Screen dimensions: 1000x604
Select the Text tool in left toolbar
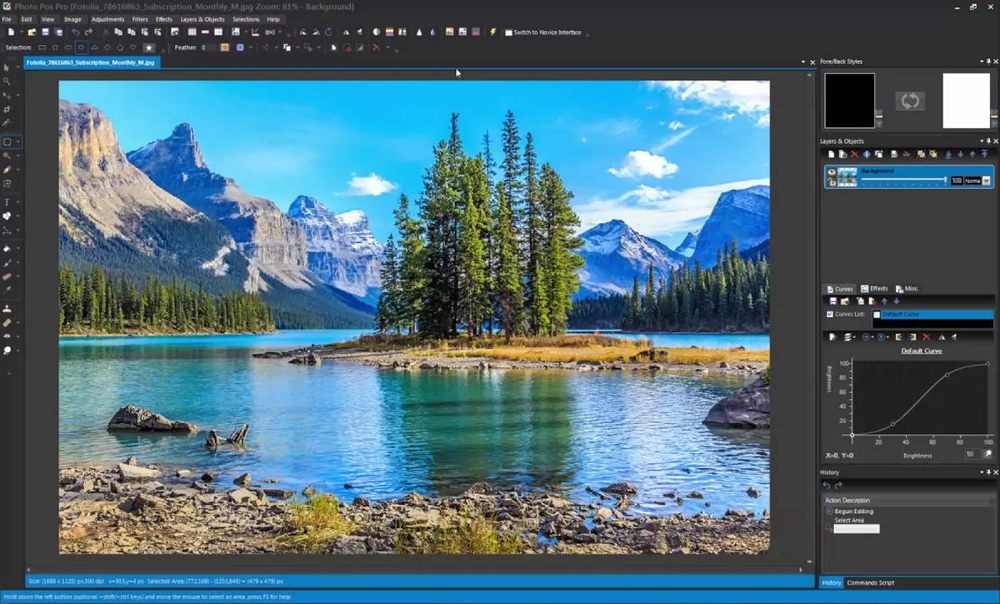pos(7,202)
